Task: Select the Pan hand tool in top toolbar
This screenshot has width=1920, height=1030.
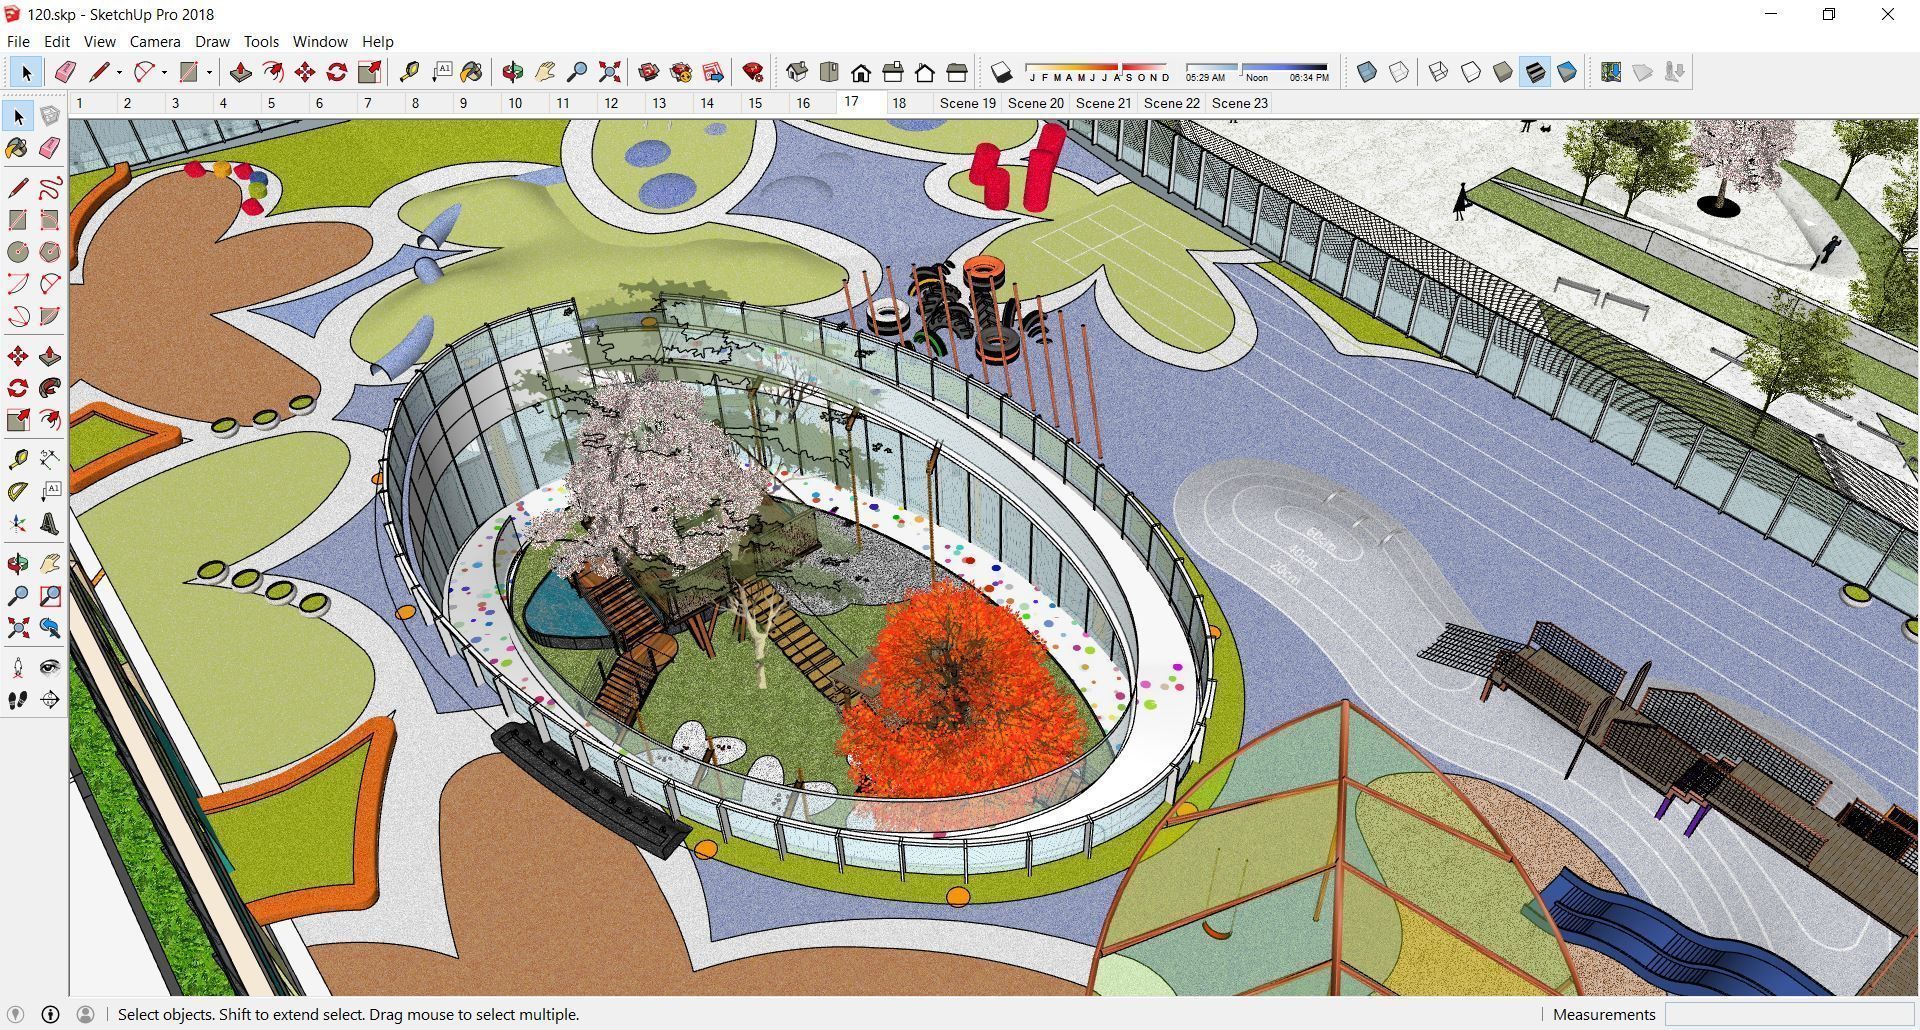Action: pyautogui.click(x=545, y=72)
